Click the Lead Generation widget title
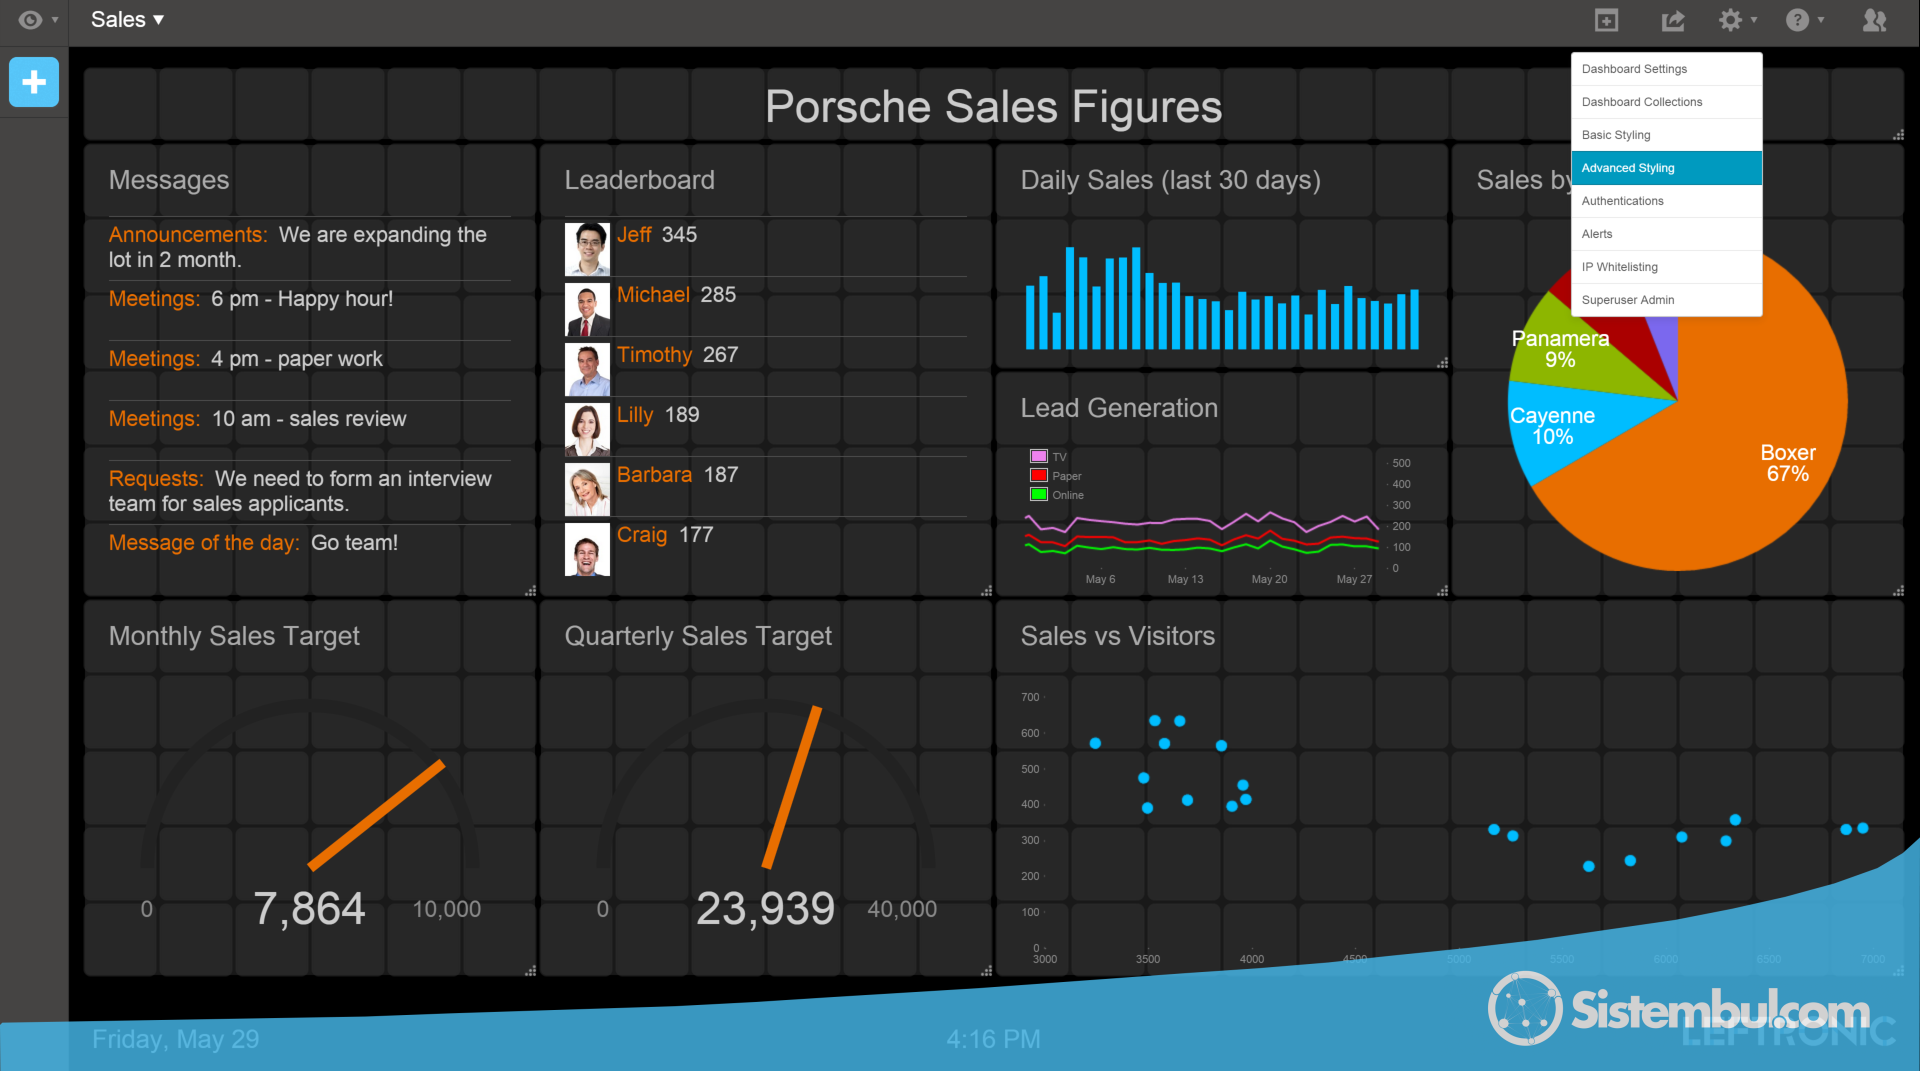Image resolution: width=1920 pixels, height=1071 pixels. coord(1119,408)
